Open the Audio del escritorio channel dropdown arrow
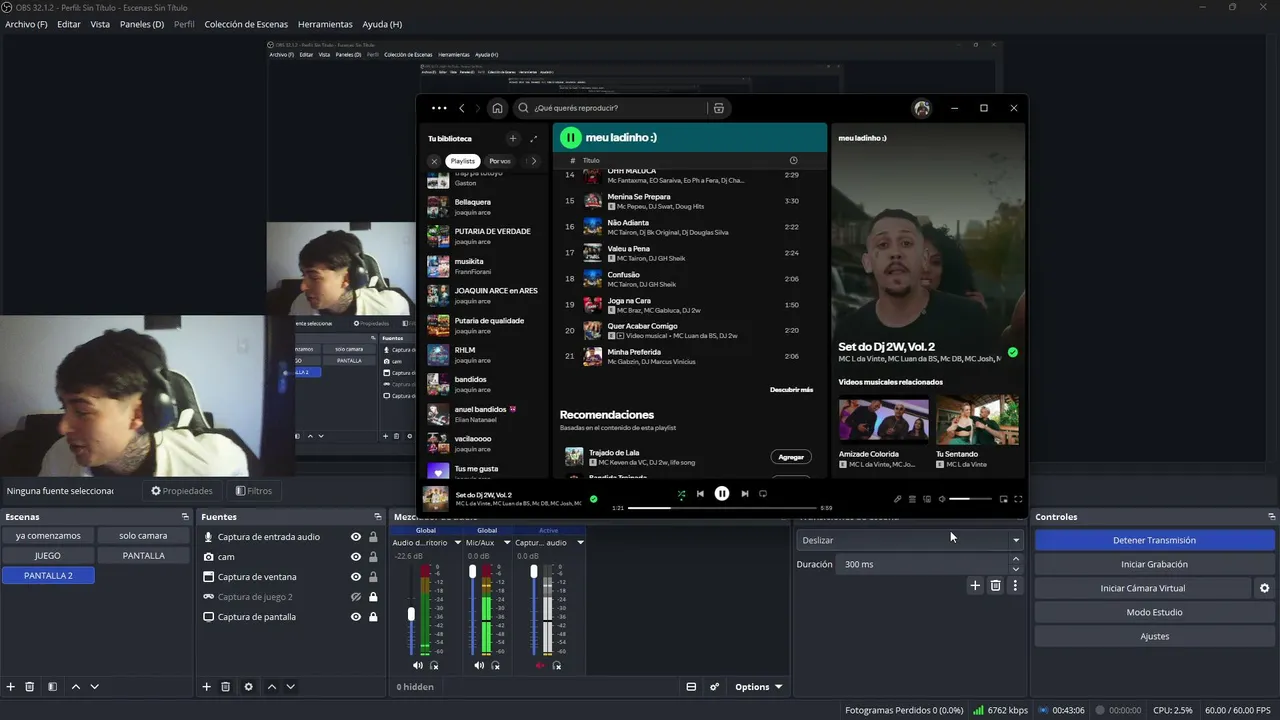The width and height of the screenshot is (1280, 720). [x=458, y=543]
